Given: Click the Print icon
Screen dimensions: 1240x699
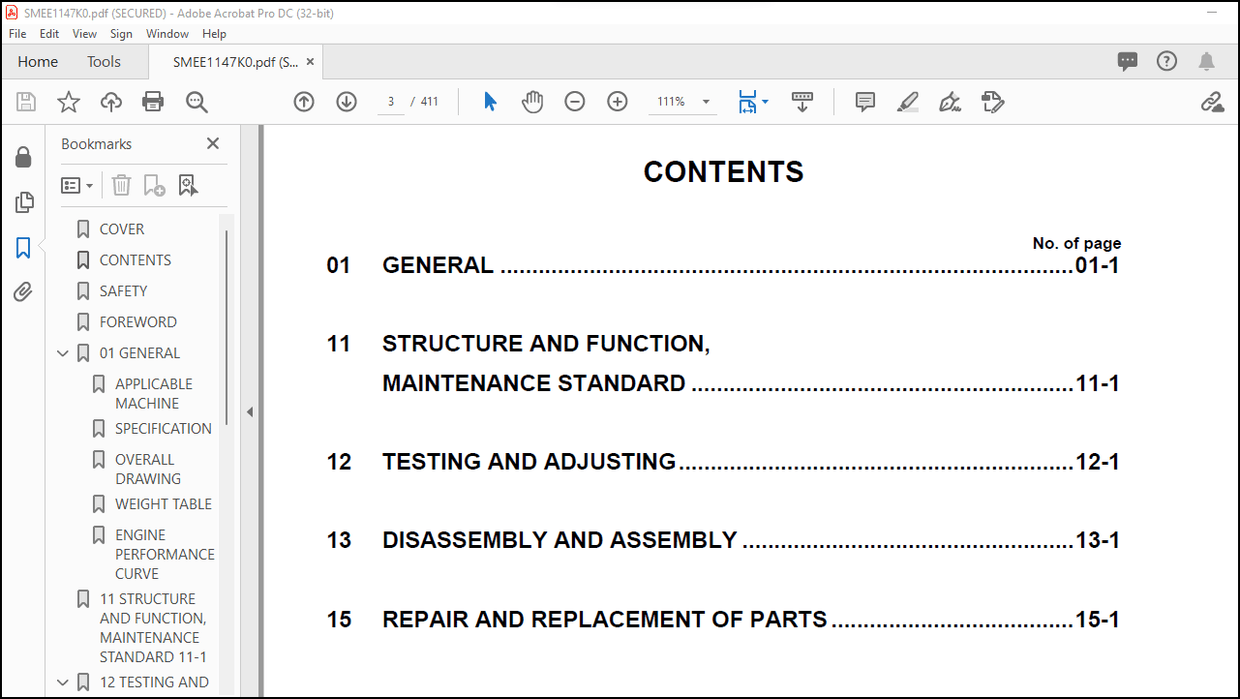Looking at the screenshot, I should 153,101.
